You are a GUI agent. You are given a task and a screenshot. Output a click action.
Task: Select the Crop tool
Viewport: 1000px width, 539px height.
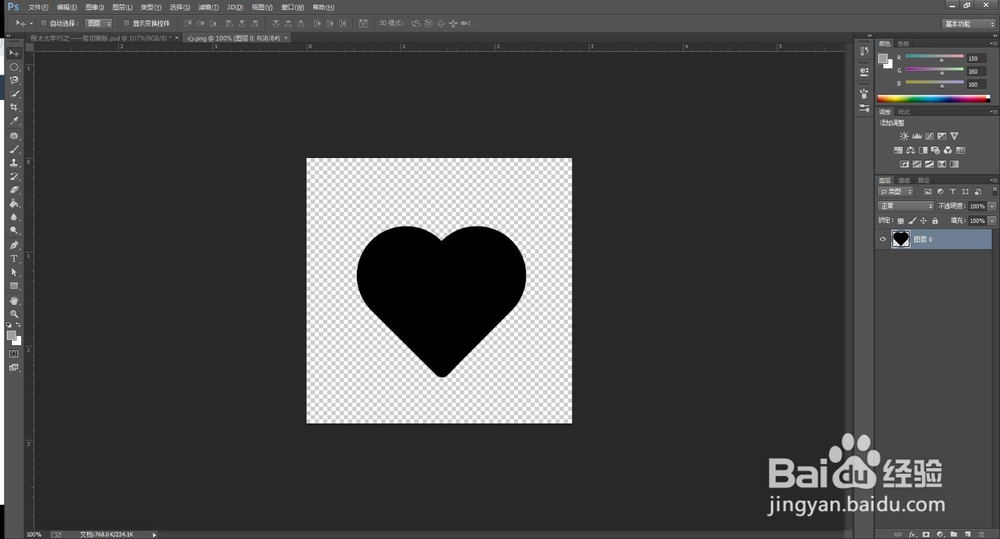14,107
